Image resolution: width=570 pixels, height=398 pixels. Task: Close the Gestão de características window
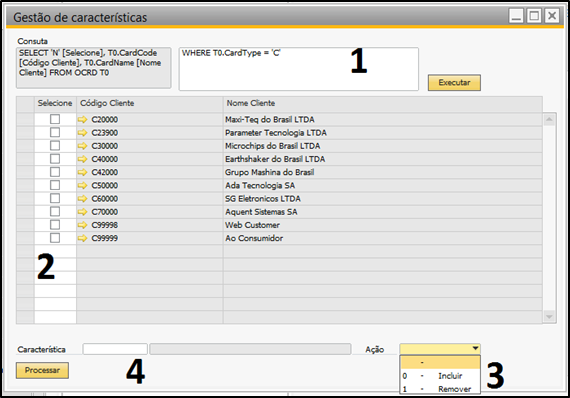(552, 16)
